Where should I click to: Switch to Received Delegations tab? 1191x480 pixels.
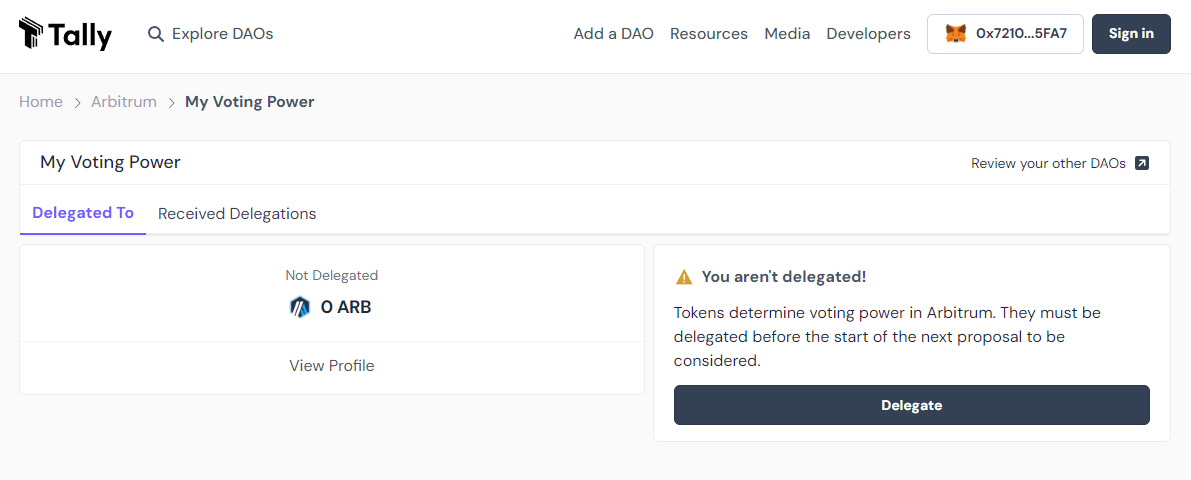pyautogui.click(x=237, y=214)
